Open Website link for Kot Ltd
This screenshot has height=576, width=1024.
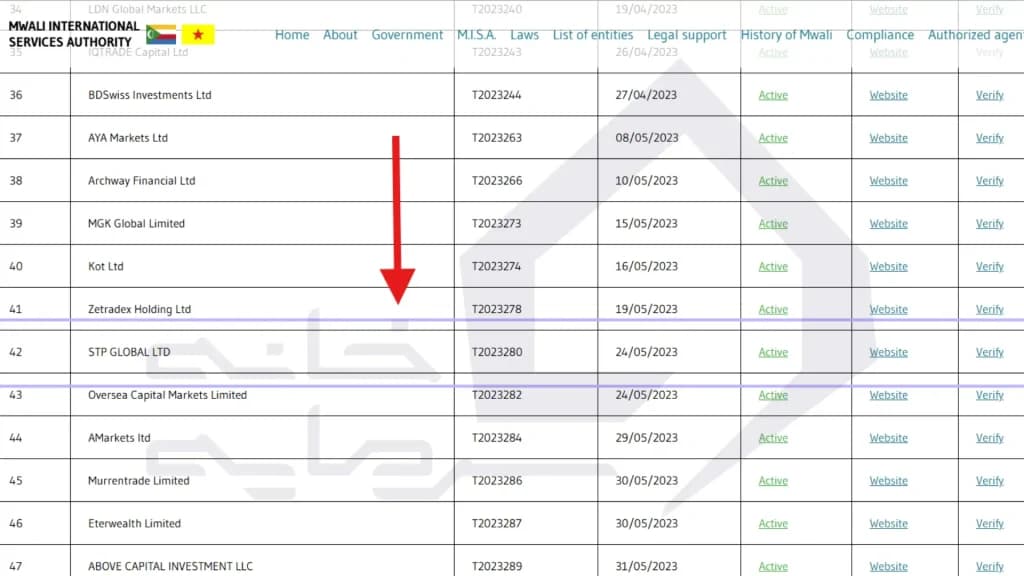[888, 267]
